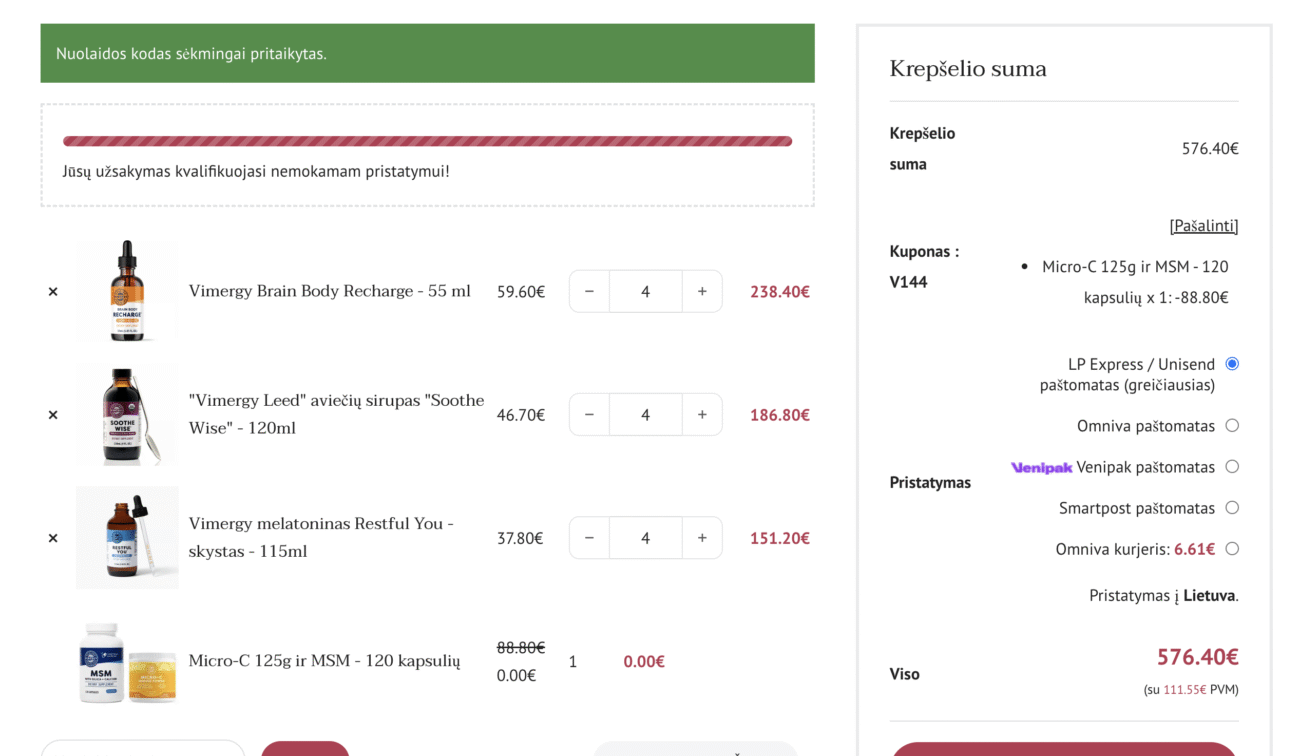Open Vimergy Brain Body Recharge - 55 ml link

(x=330, y=291)
